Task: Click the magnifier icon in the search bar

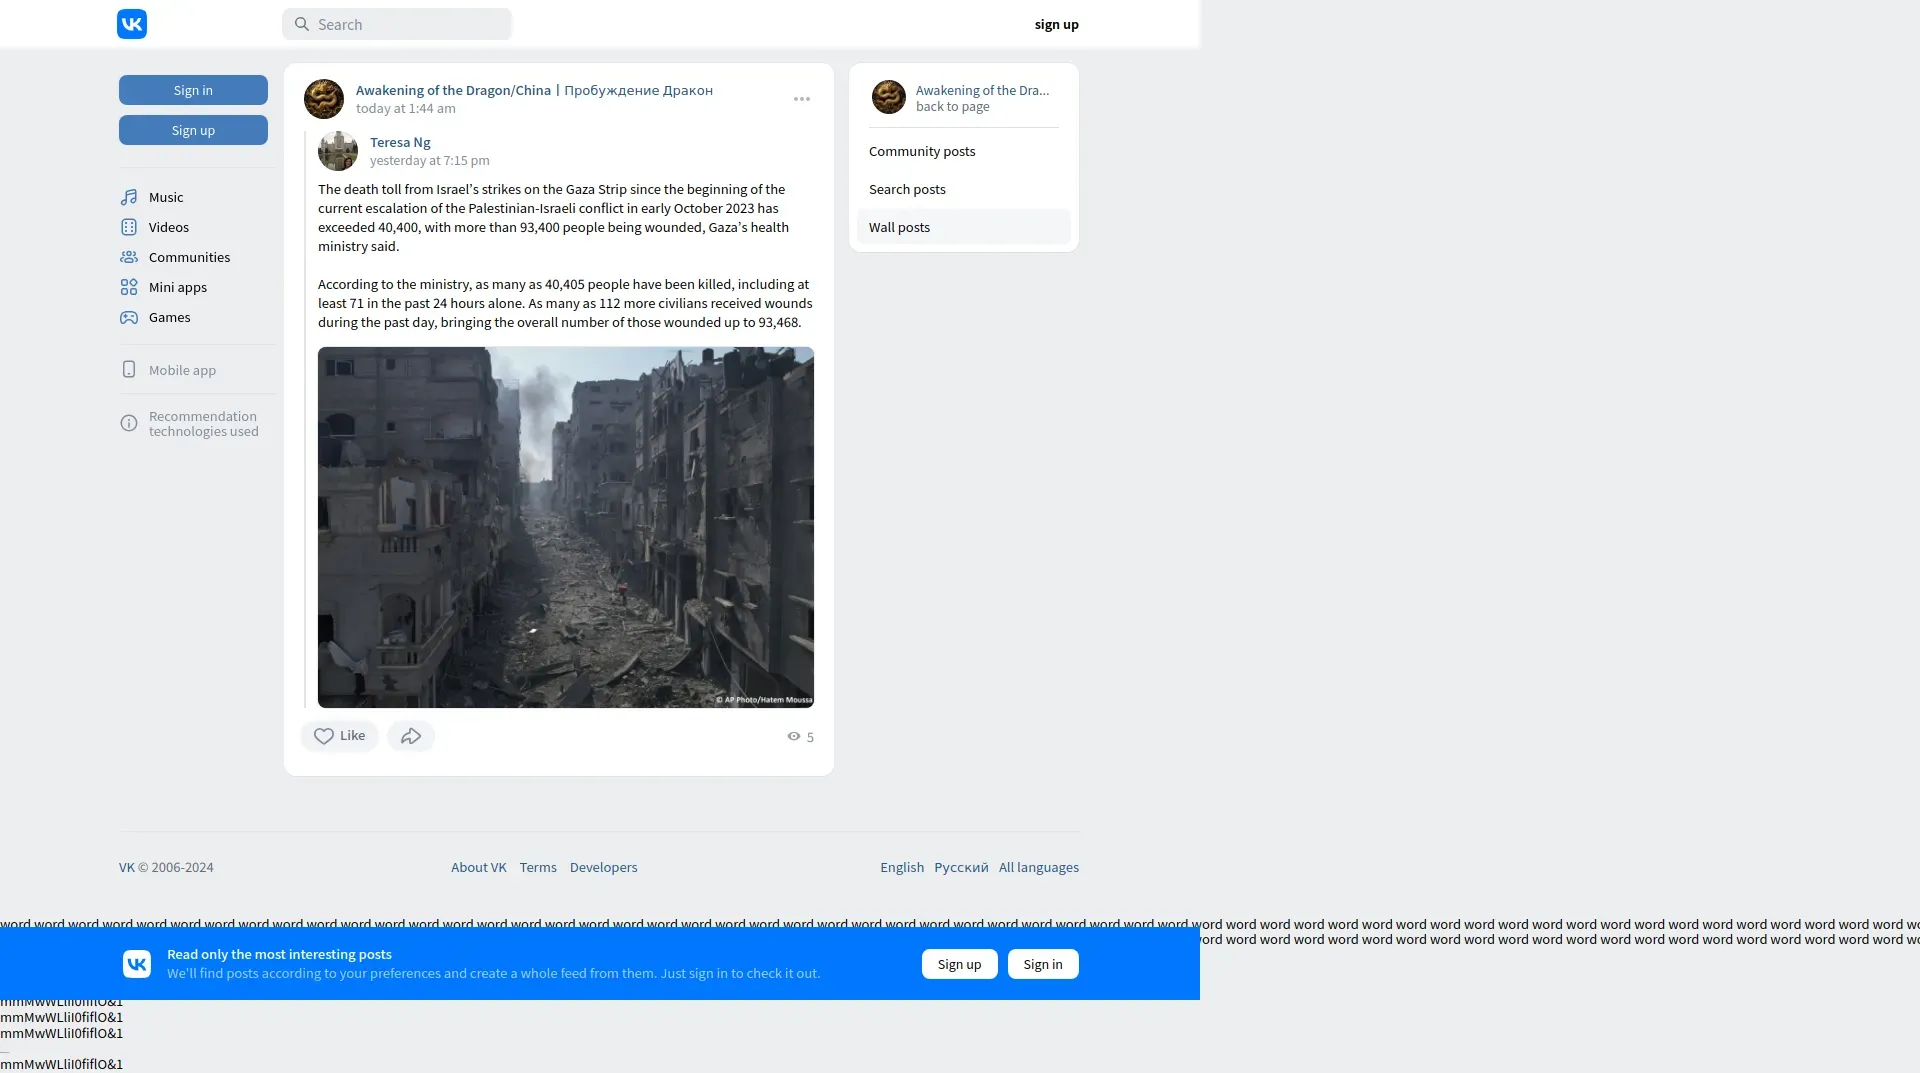Action: point(302,24)
